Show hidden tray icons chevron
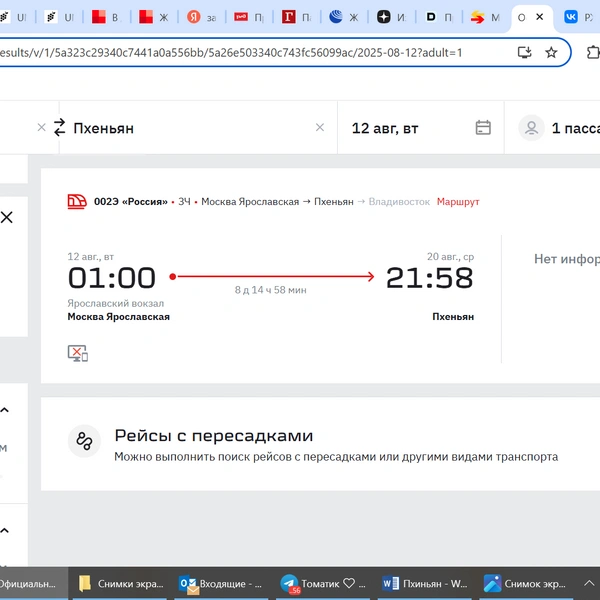 [x=589, y=584]
